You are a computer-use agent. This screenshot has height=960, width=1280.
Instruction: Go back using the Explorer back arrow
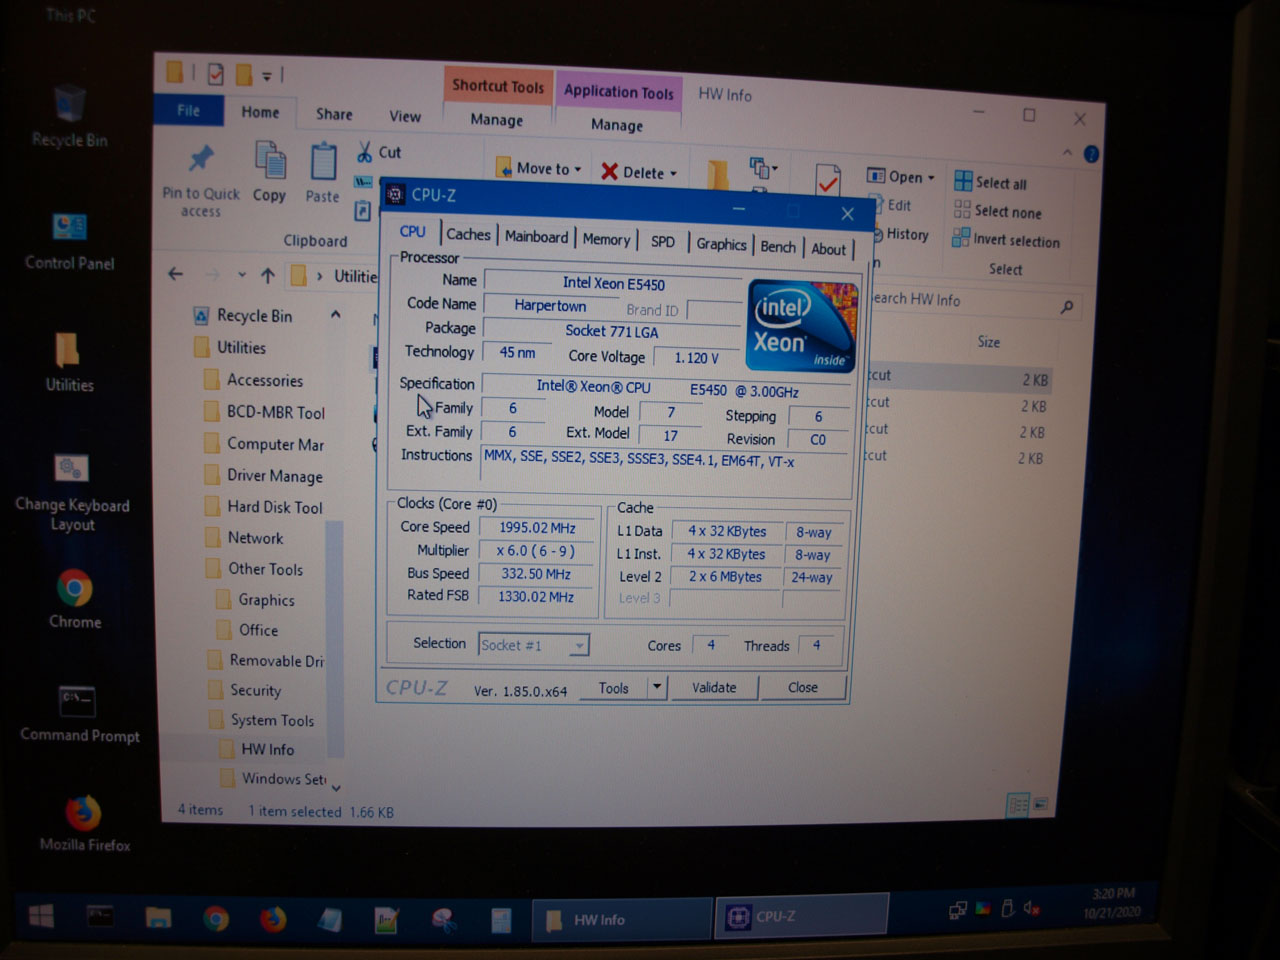click(x=176, y=273)
